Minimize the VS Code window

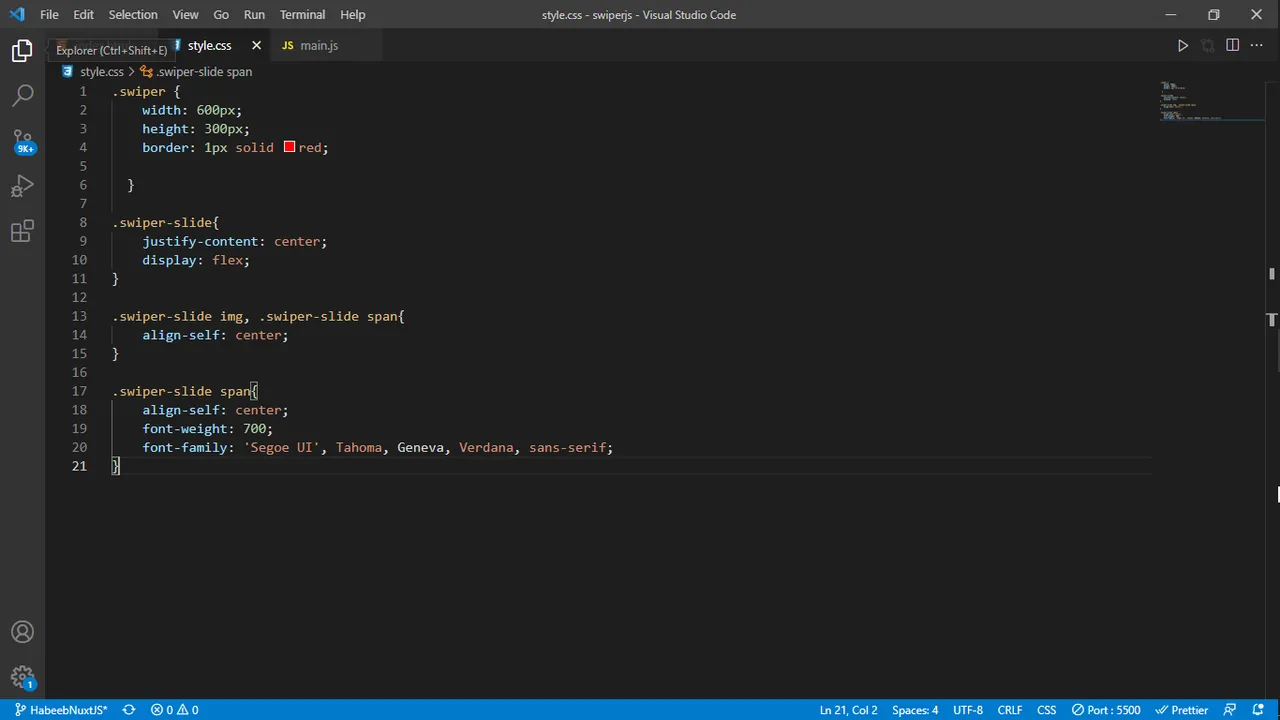tap(1170, 14)
